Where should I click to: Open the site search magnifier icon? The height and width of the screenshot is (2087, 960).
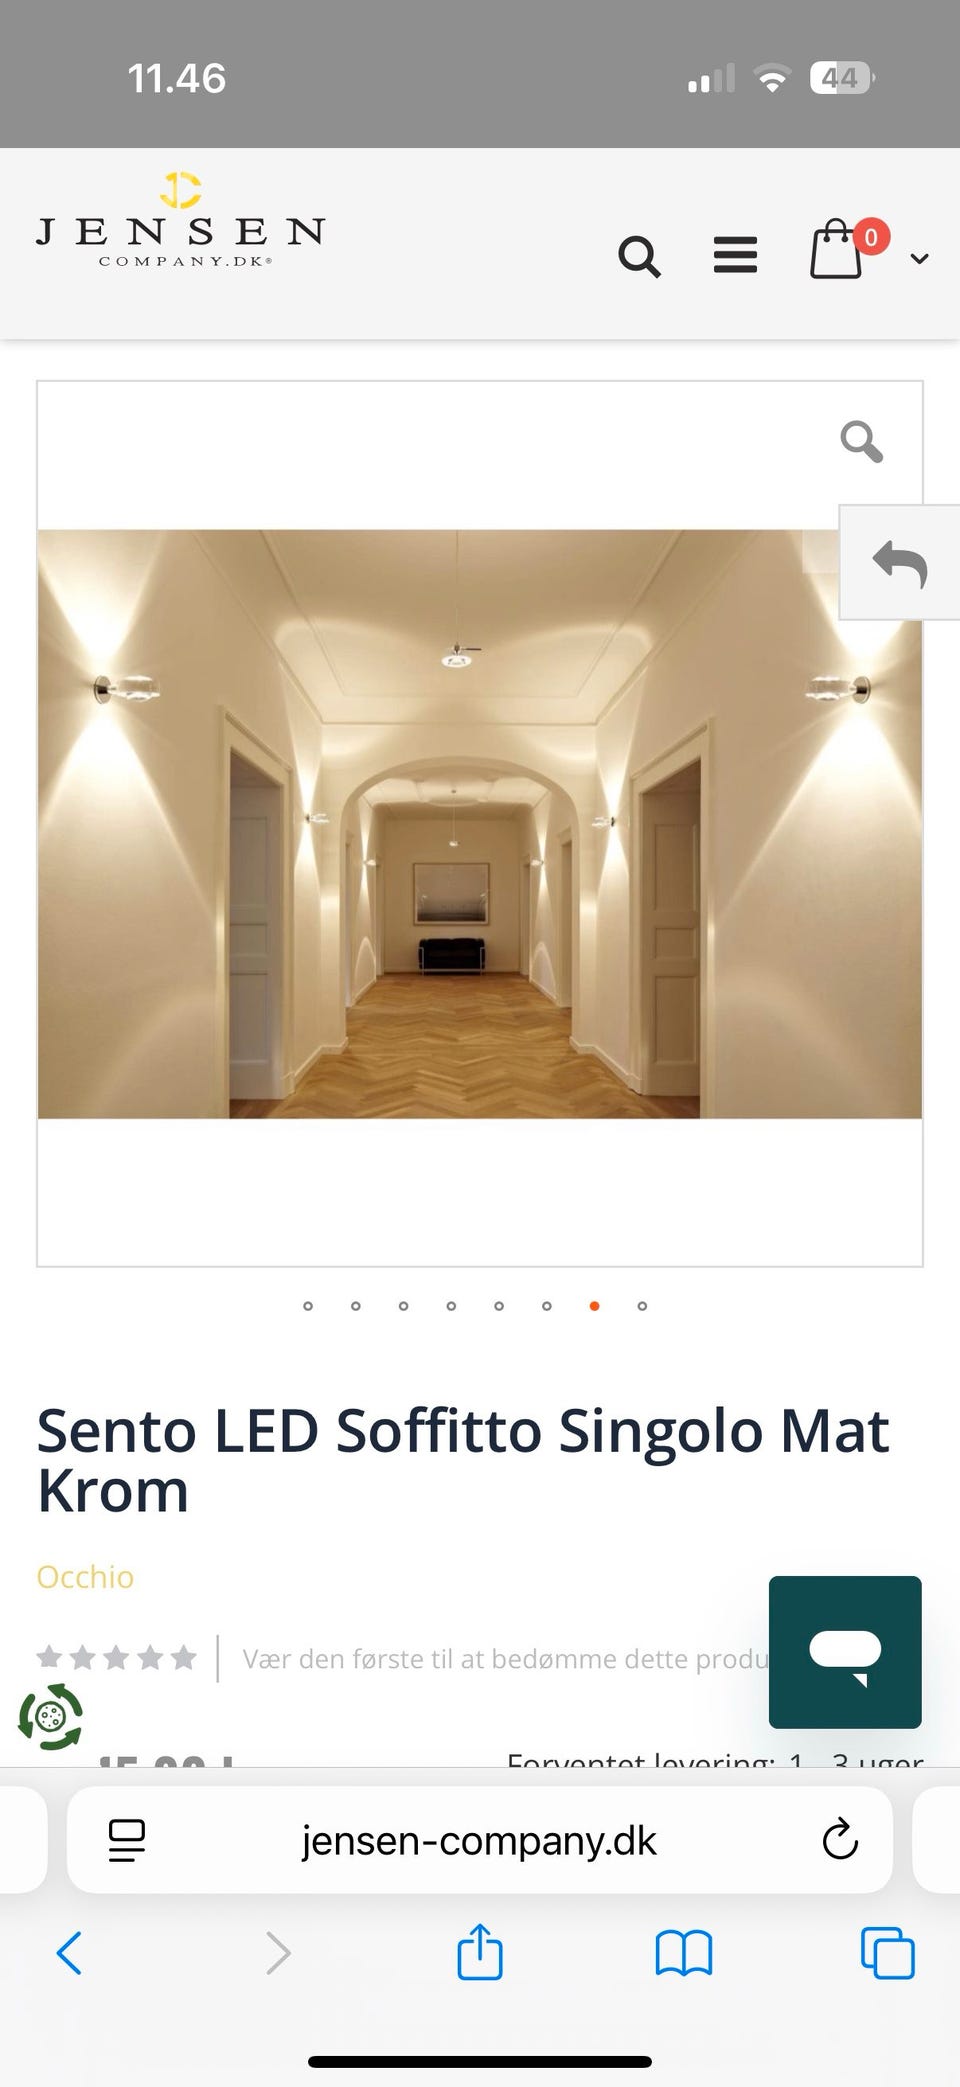pos(639,257)
